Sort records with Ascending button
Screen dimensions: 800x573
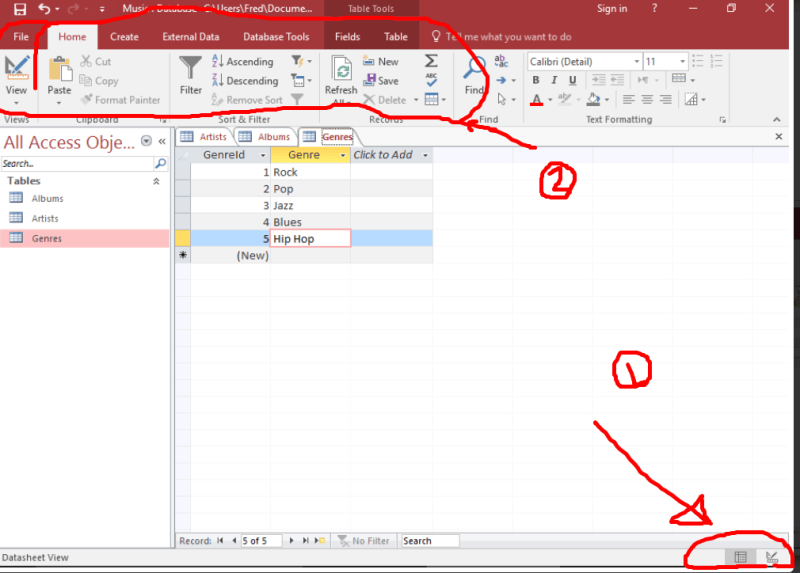[243, 61]
